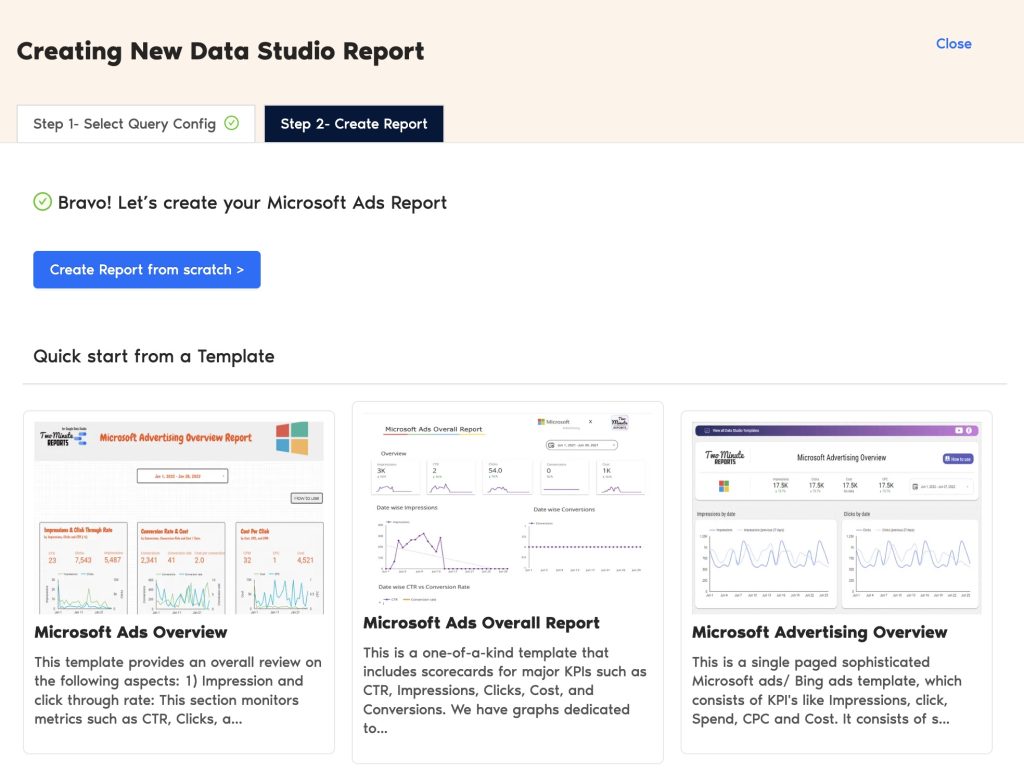Switch to Step 1- Select Query Config tab

tap(136, 123)
